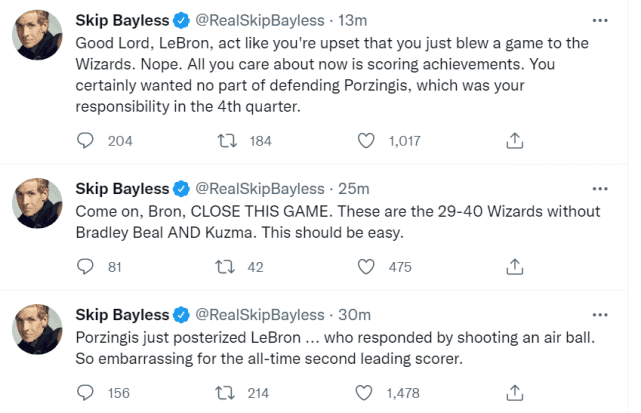
Task: Retweet the tweet with 42 retweets
Action: click(x=227, y=266)
